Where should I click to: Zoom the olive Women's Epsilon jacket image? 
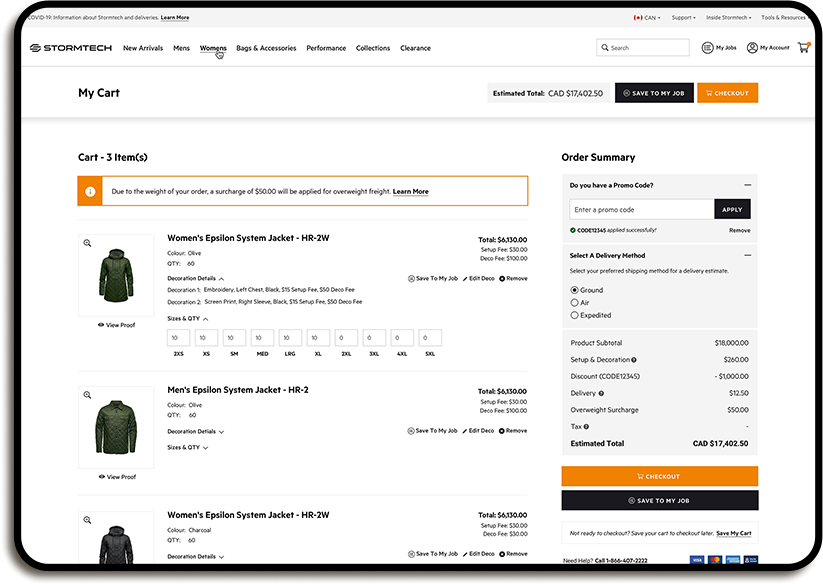[x=87, y=243]
